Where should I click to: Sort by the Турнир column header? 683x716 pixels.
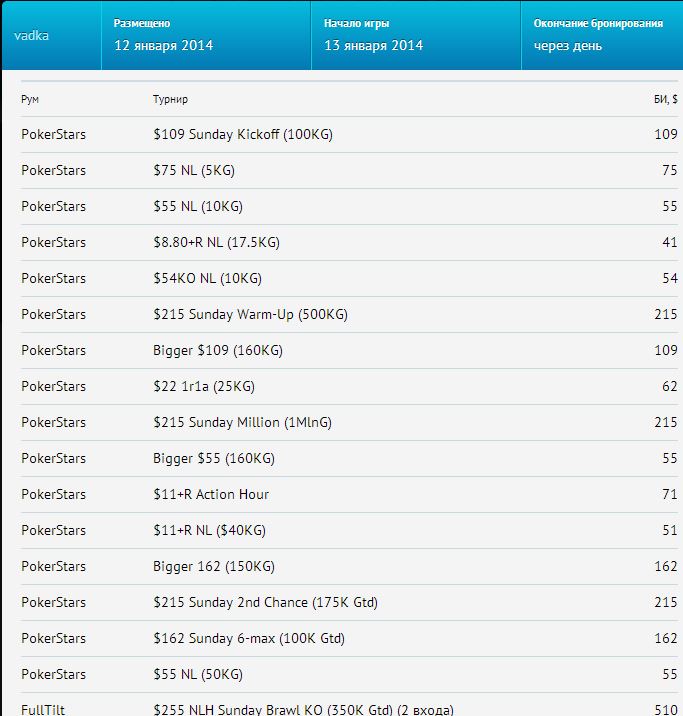[x=170, y=99]
